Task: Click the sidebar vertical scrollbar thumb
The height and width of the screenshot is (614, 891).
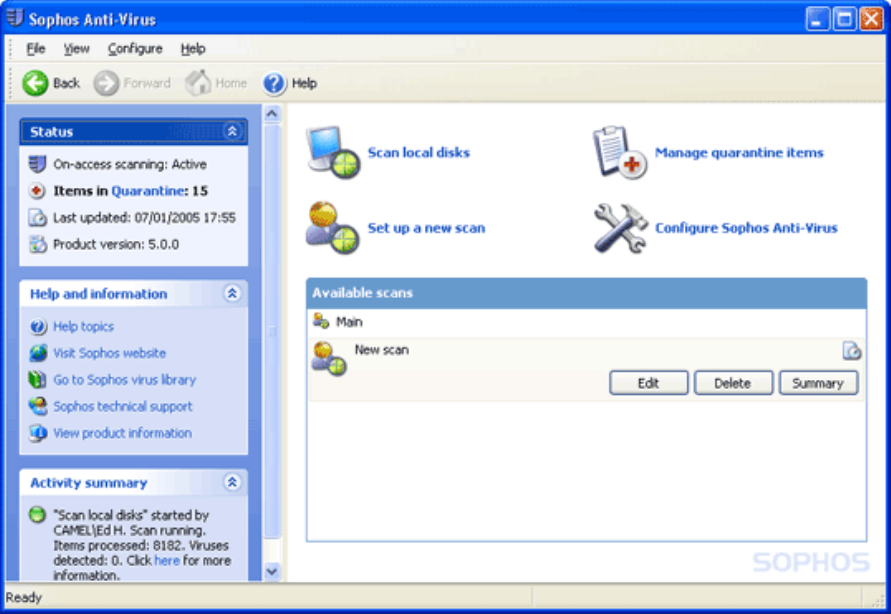Action: [x=272, y=331]
